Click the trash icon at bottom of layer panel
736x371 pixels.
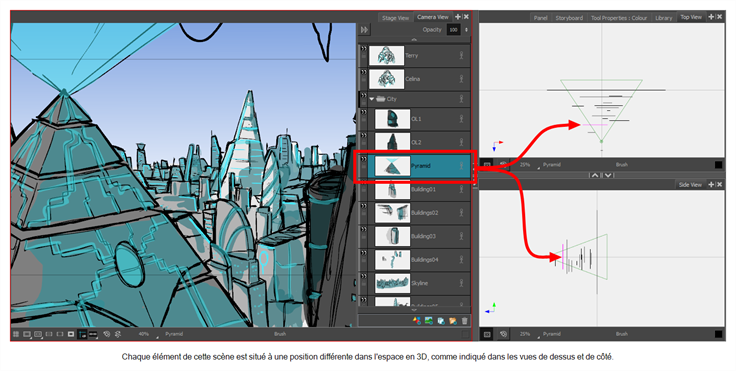[x=465, y=321]
